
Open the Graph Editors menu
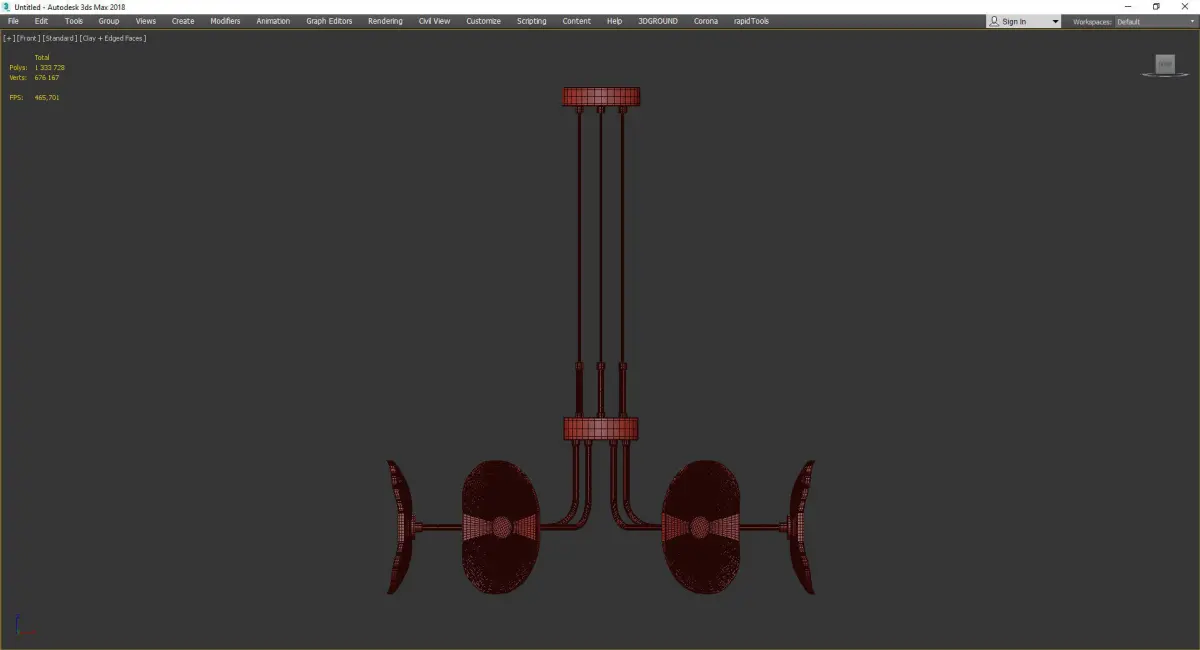click(329, 21)
